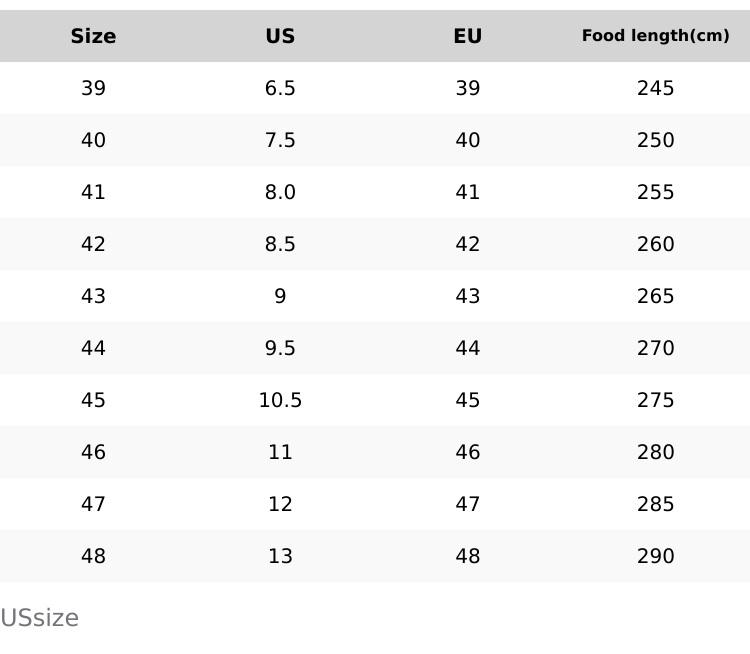Click US size 12 cell
Viewport: 750px width, 654px height.
pos(280,504)
